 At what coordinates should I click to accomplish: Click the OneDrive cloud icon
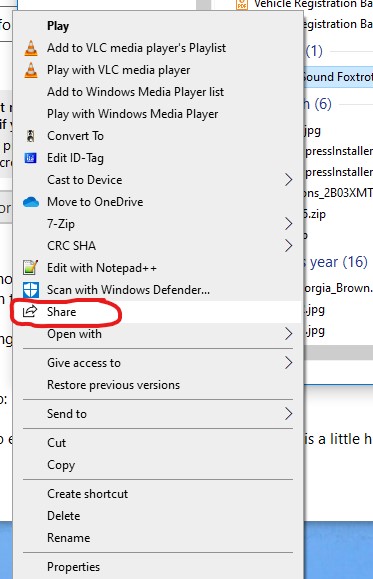pos(31,202)
